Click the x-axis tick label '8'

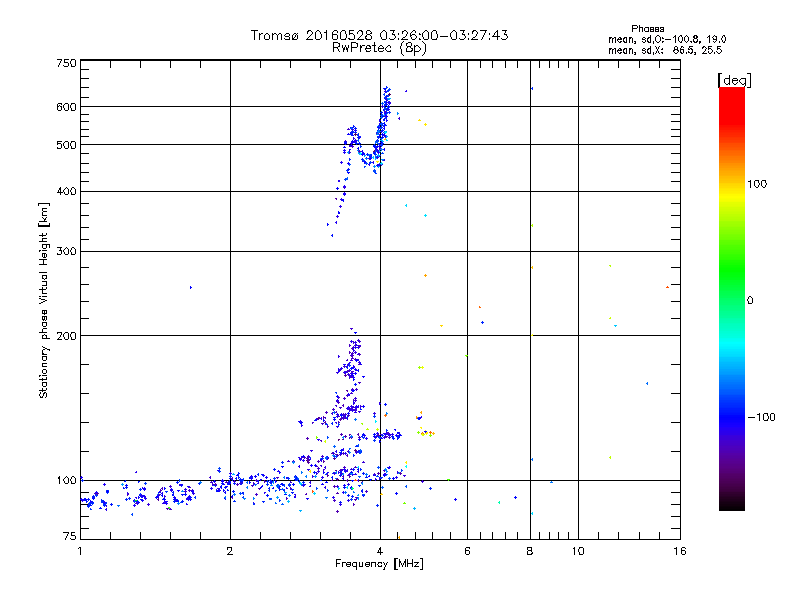[x=530, y=551]
